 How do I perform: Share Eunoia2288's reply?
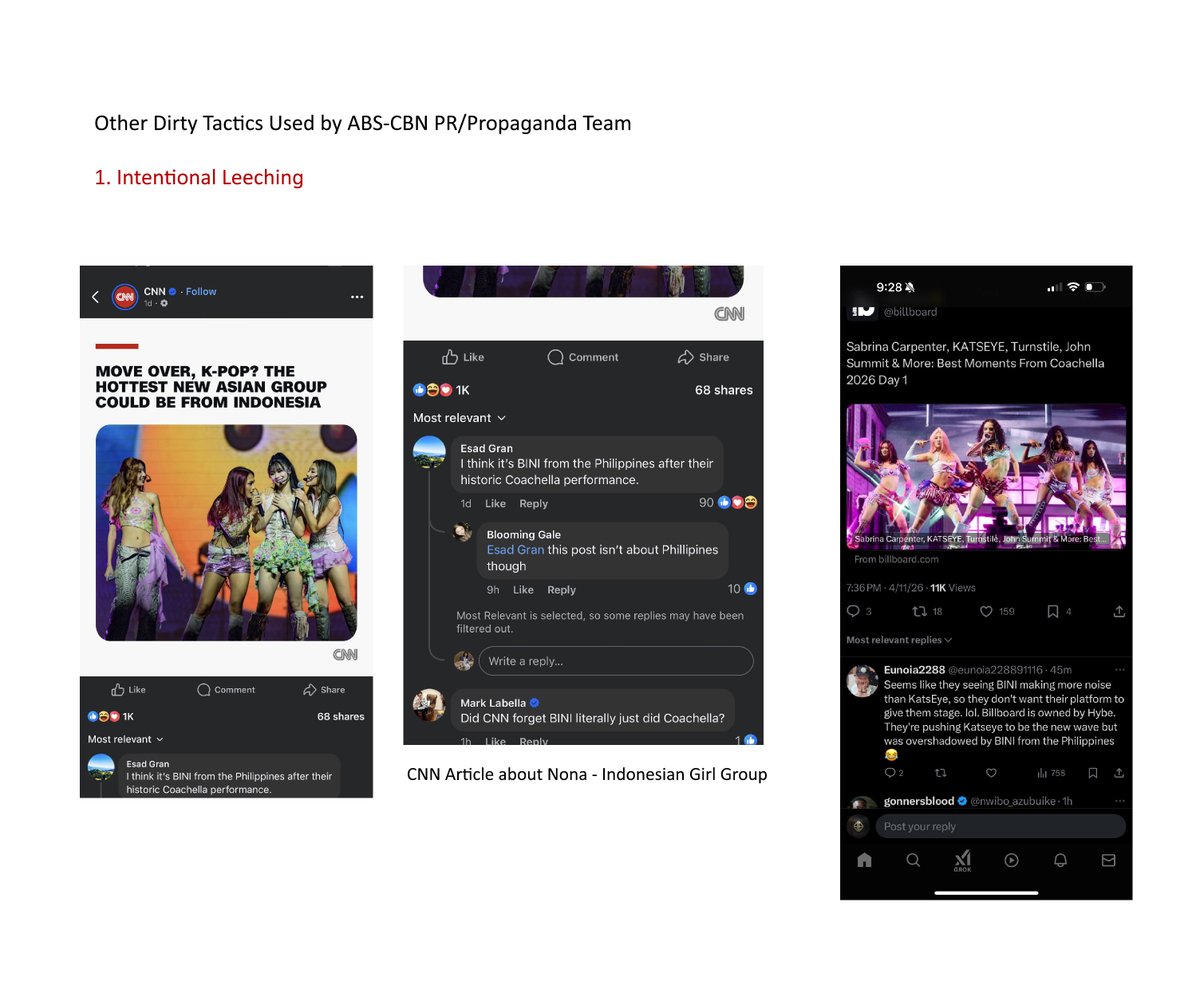[1120, 773]
